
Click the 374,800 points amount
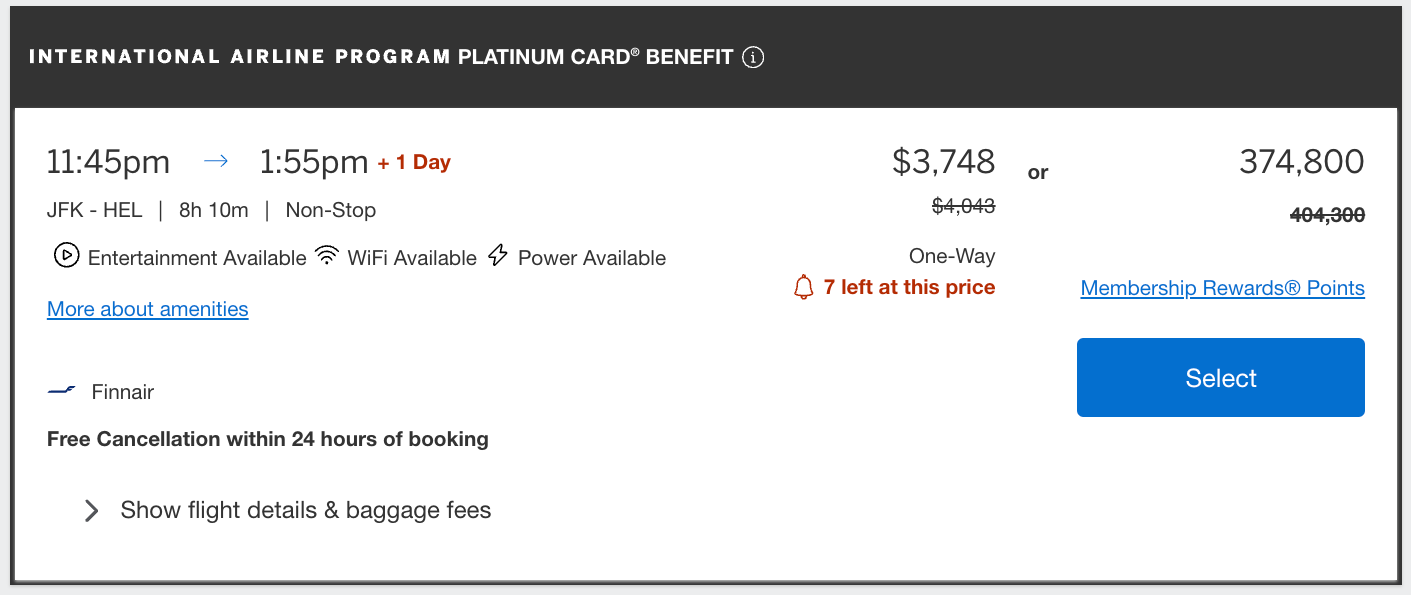1301,161
